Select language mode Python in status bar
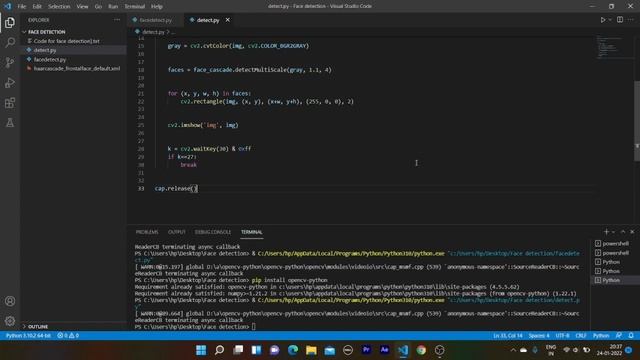This screenshot has width=640, height=360. coord(601,336)
